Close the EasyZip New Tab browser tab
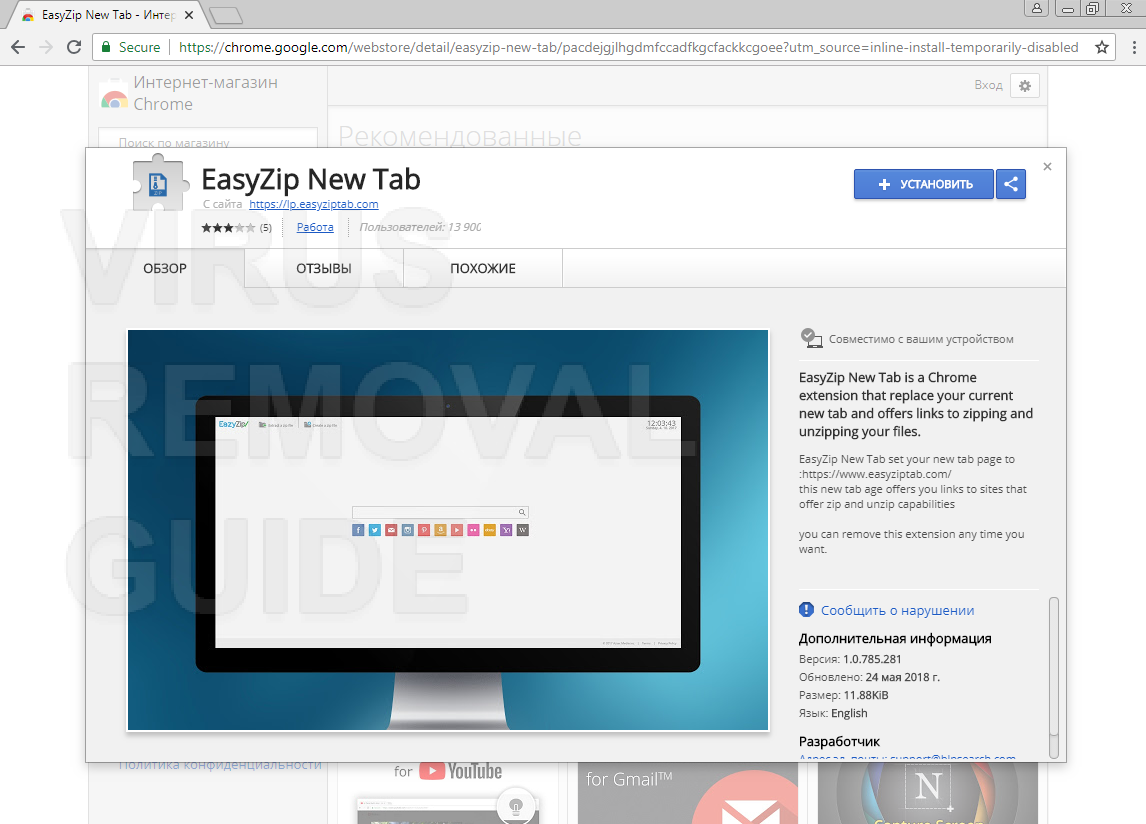Image resolution: width=1146 pixels, height=824 pixels. tap(189, 15)
